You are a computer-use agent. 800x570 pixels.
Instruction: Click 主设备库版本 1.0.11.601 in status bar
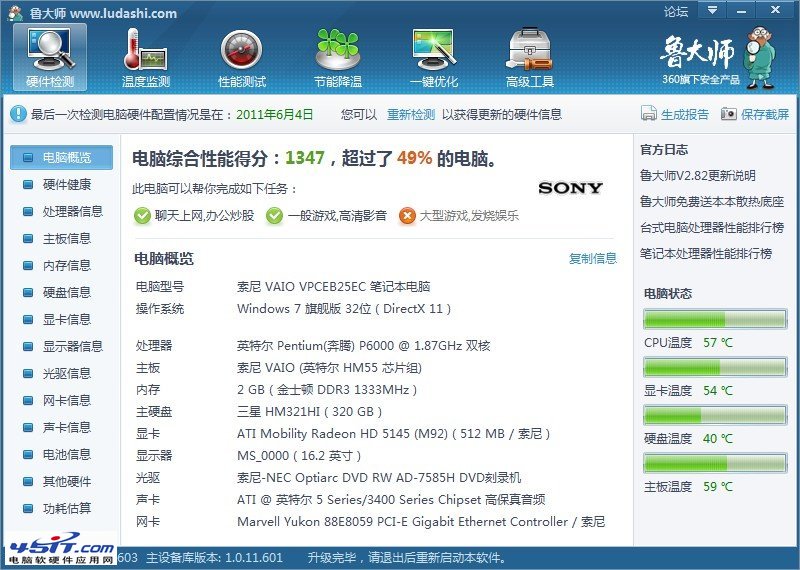click(214, 558)
